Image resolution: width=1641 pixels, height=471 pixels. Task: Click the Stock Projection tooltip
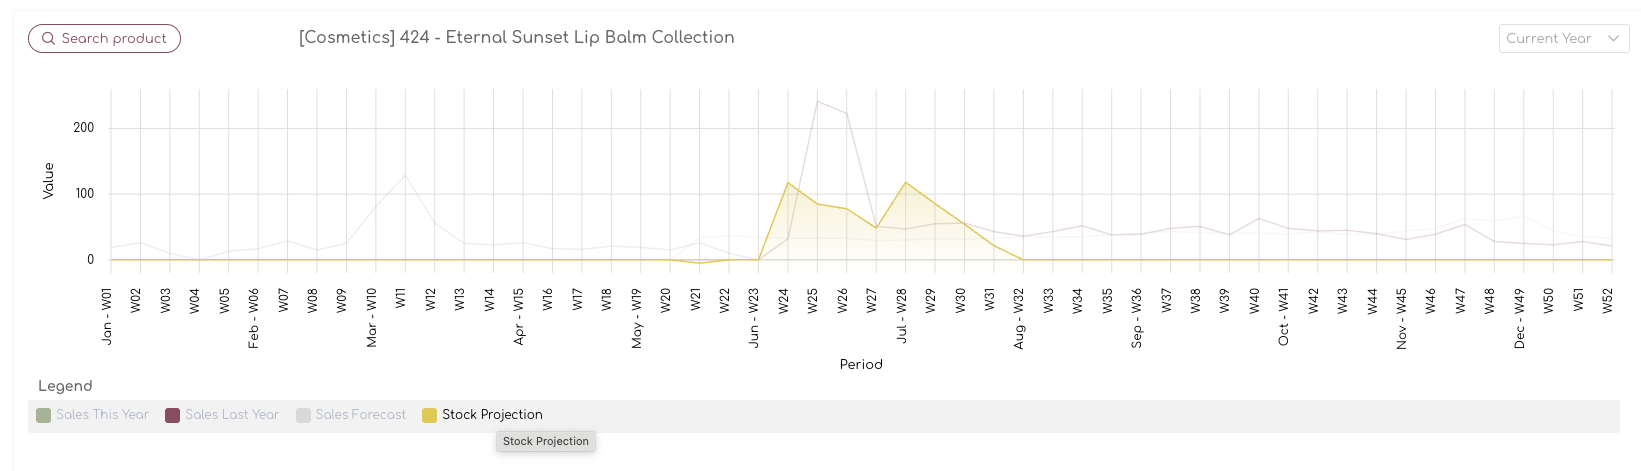coord(546,441)
